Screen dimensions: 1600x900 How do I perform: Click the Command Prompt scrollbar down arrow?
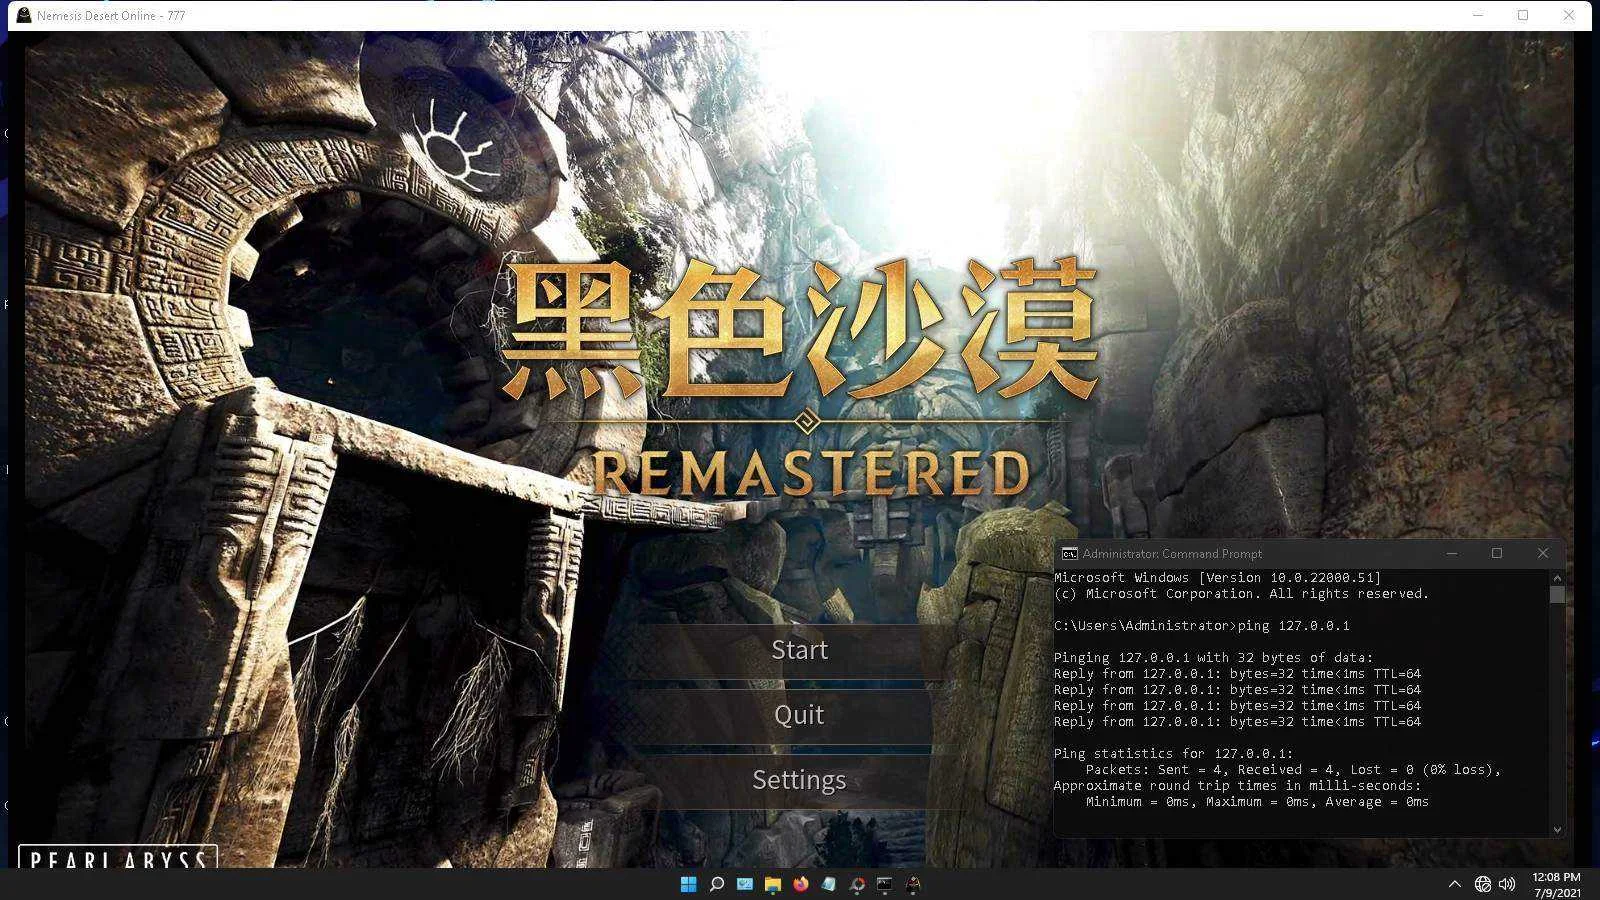click(1557, 829)
